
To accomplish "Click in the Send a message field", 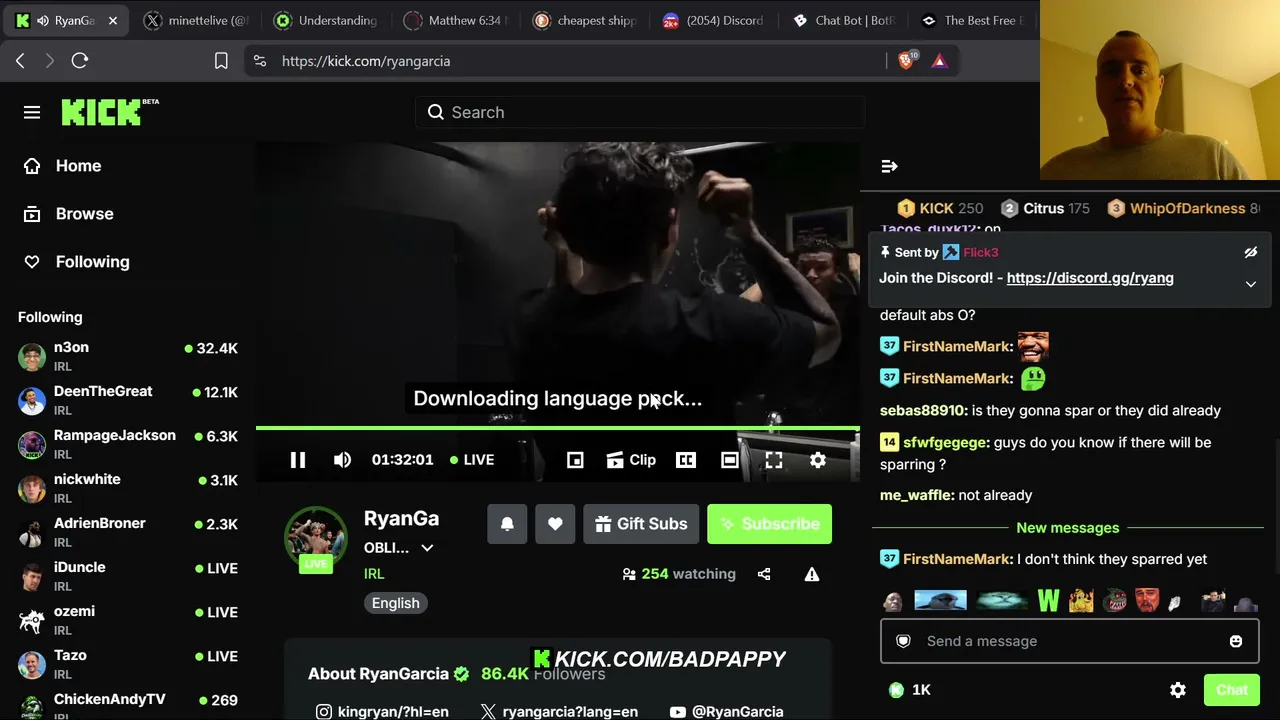I will [1070, 641].
